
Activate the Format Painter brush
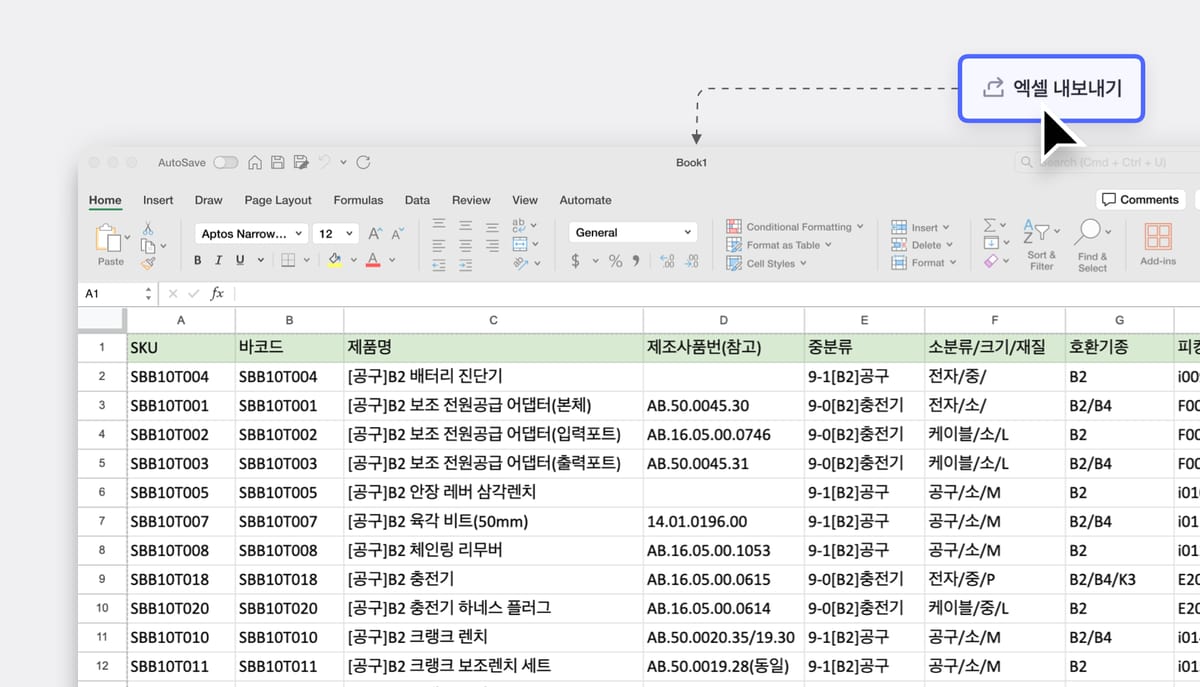(x=148, y=264)
